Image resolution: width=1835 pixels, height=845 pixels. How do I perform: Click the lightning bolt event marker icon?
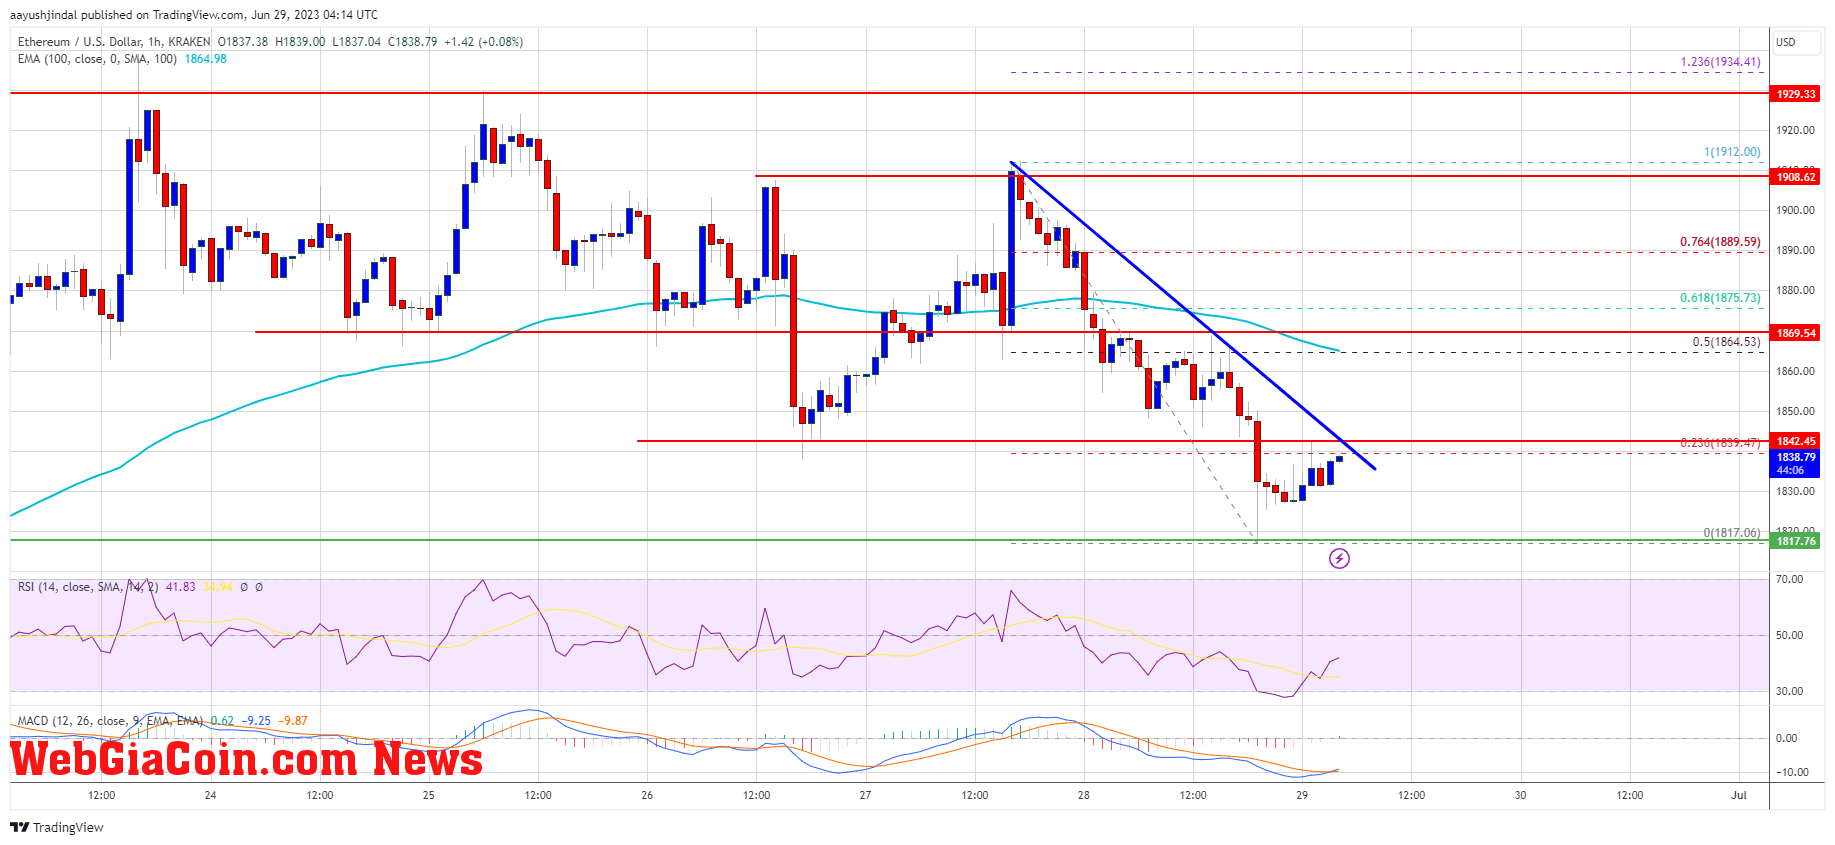(x=1339, y=558)
